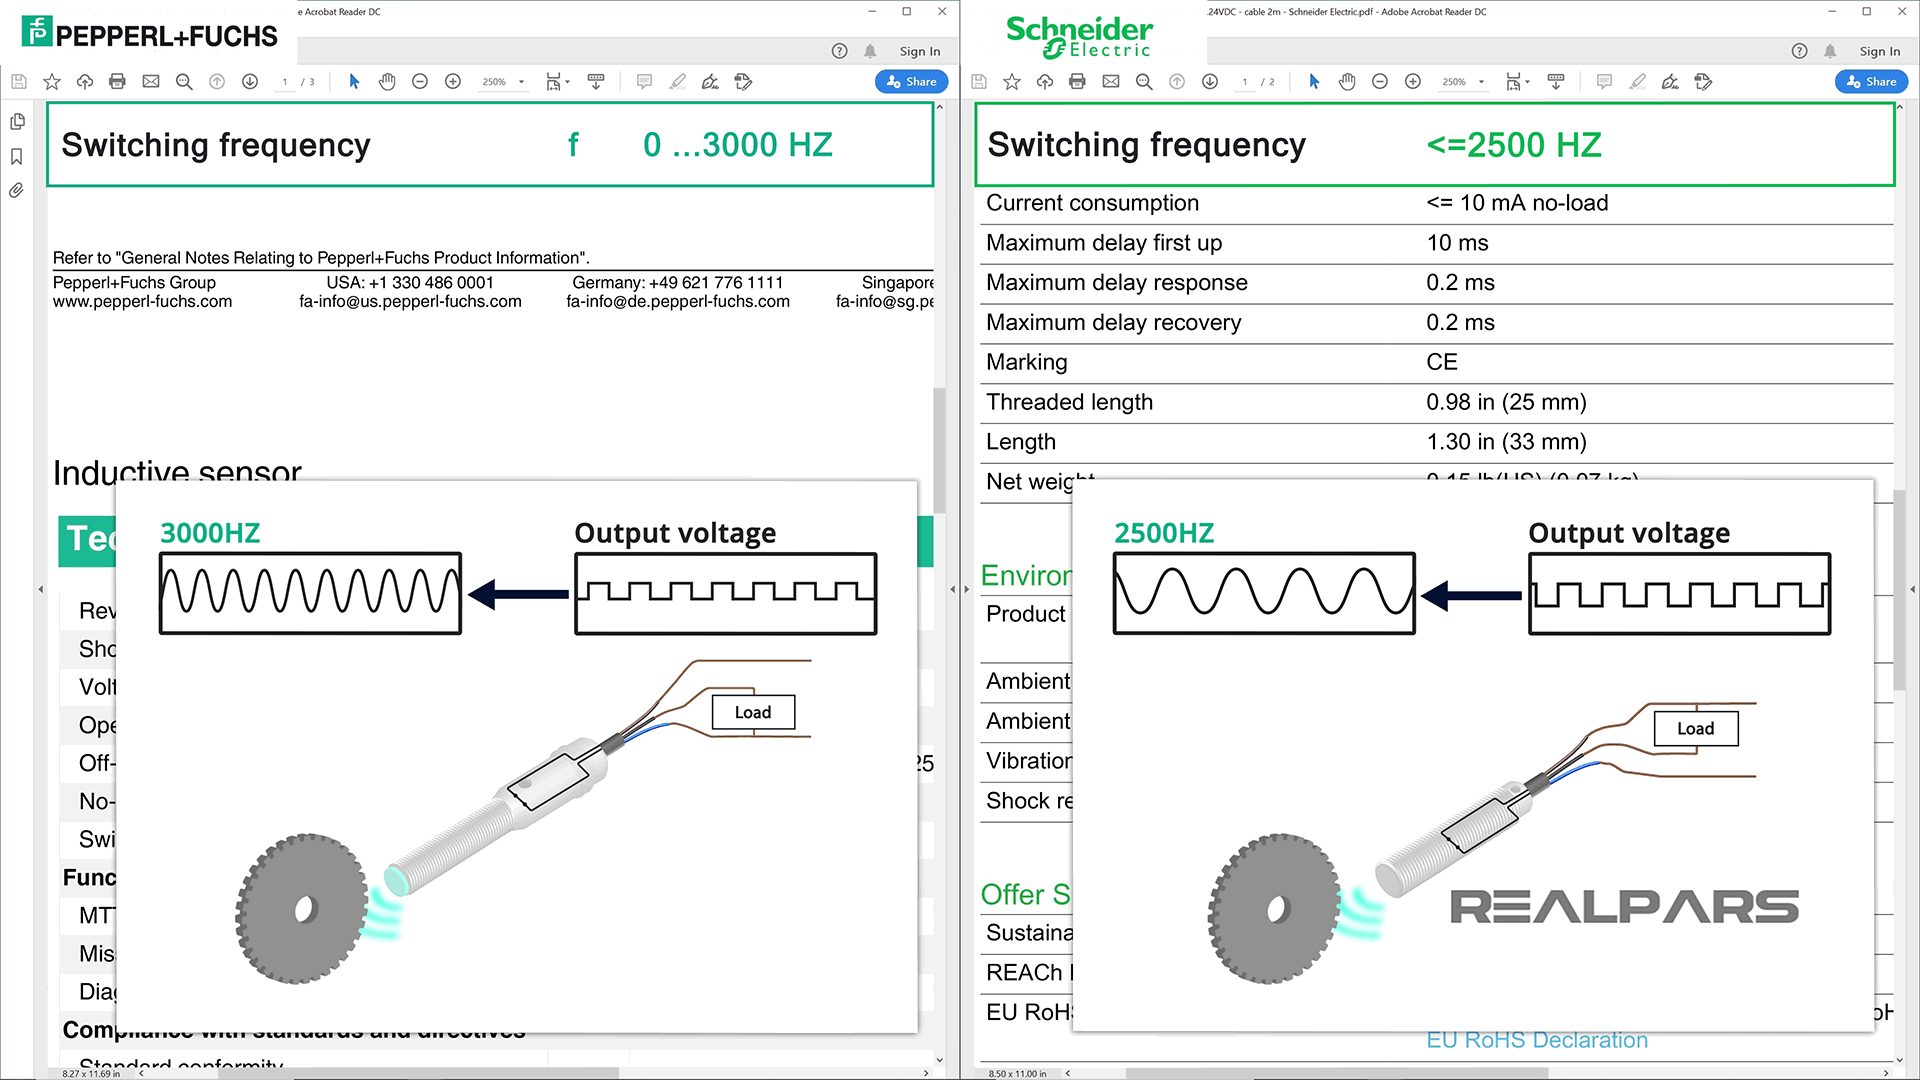
Task: Open the zoom level dropdown in Schneider window
Action: click(x=1479, y=81)
